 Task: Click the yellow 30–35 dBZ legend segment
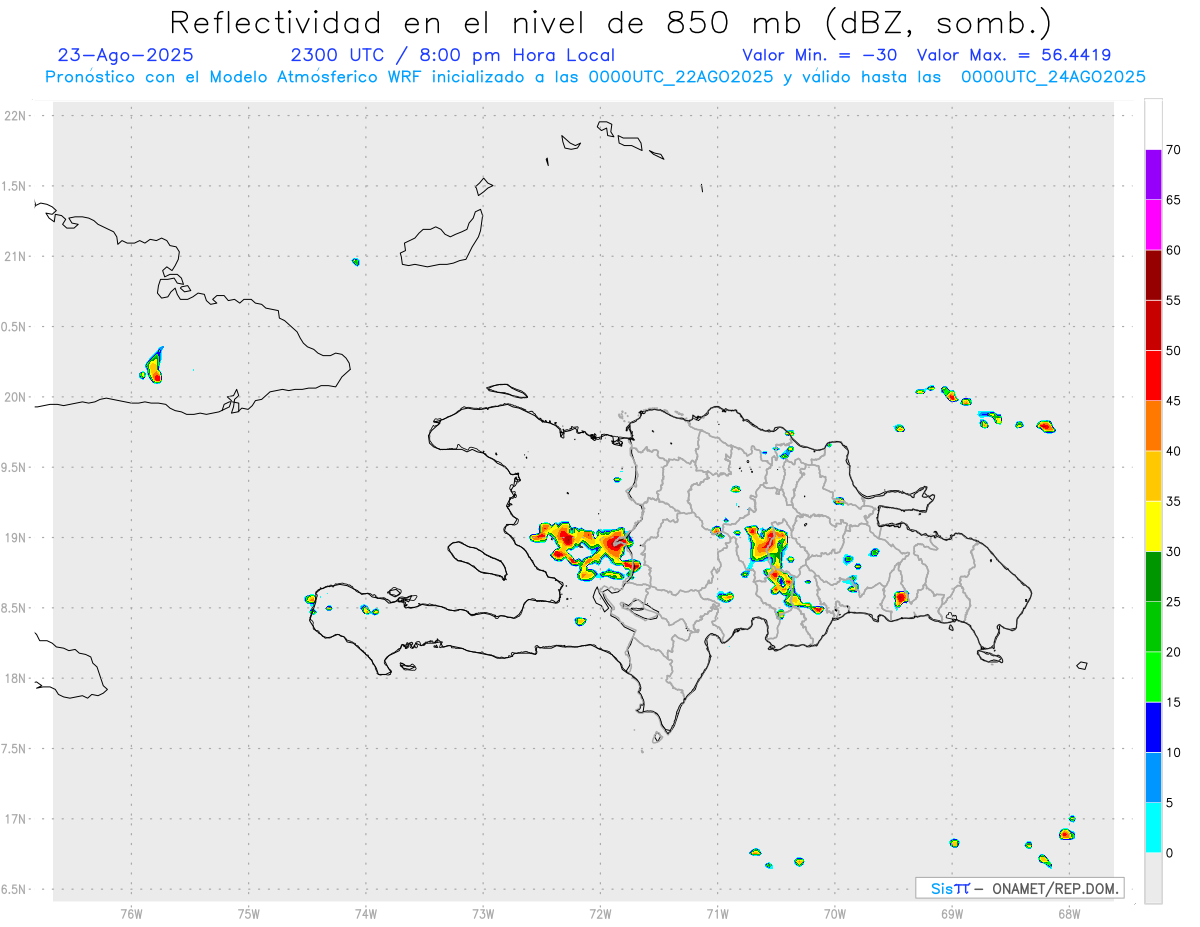tap(1153, 526)
